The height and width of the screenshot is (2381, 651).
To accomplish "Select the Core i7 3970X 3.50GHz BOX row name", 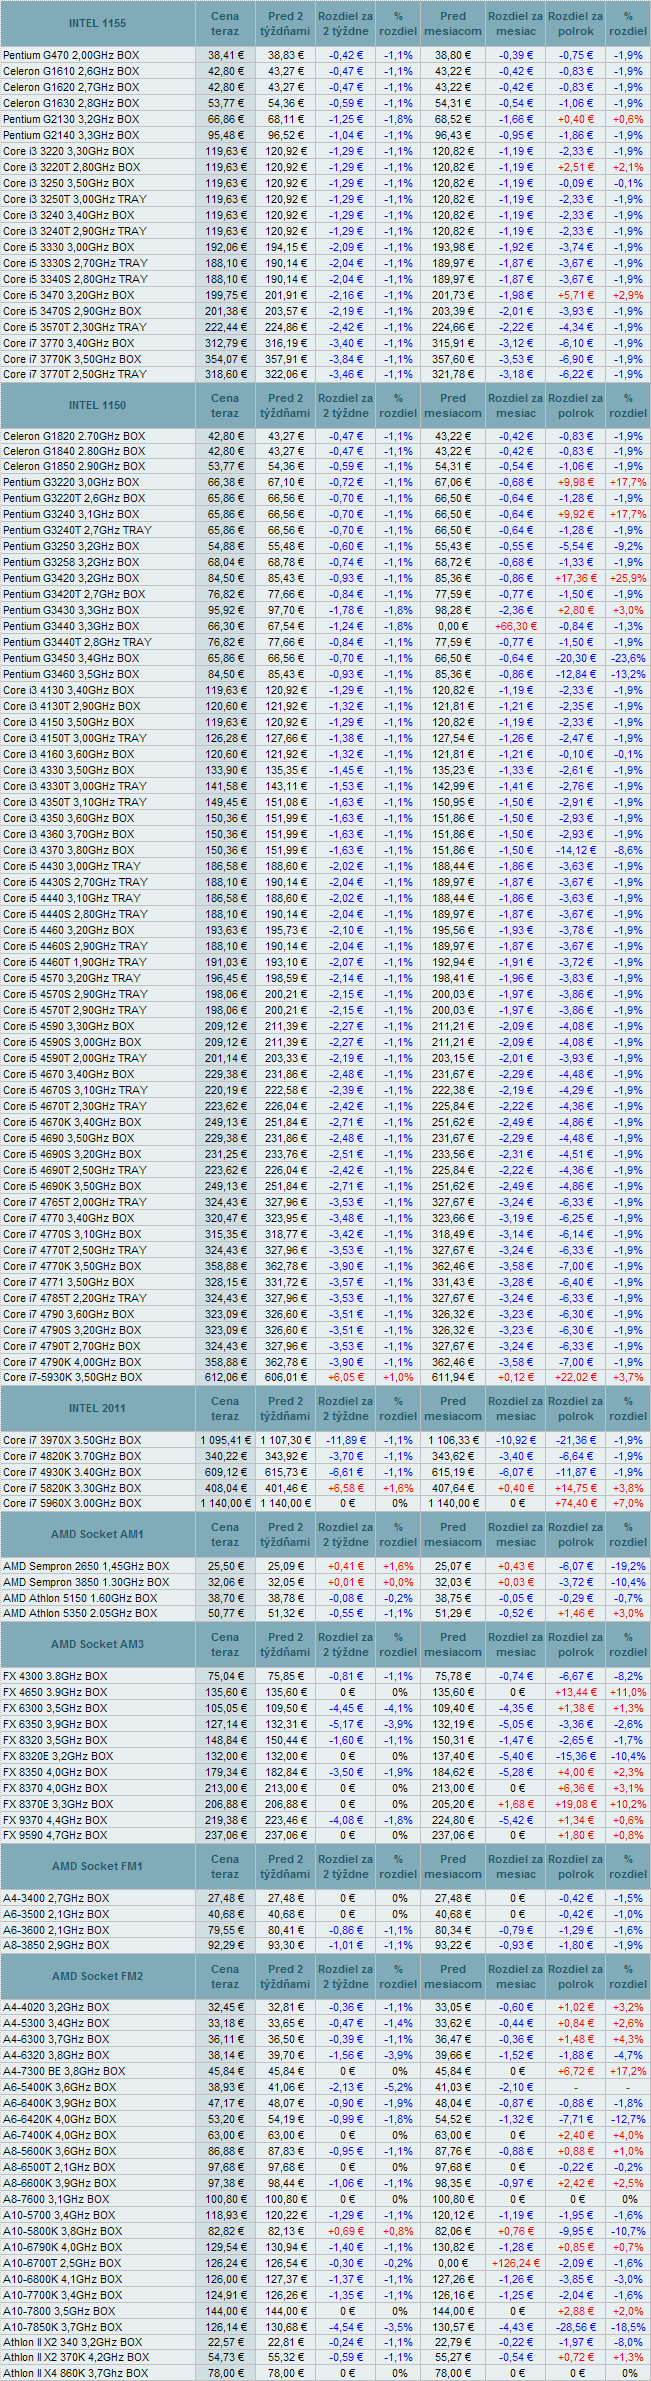I will click(72, 1440).
